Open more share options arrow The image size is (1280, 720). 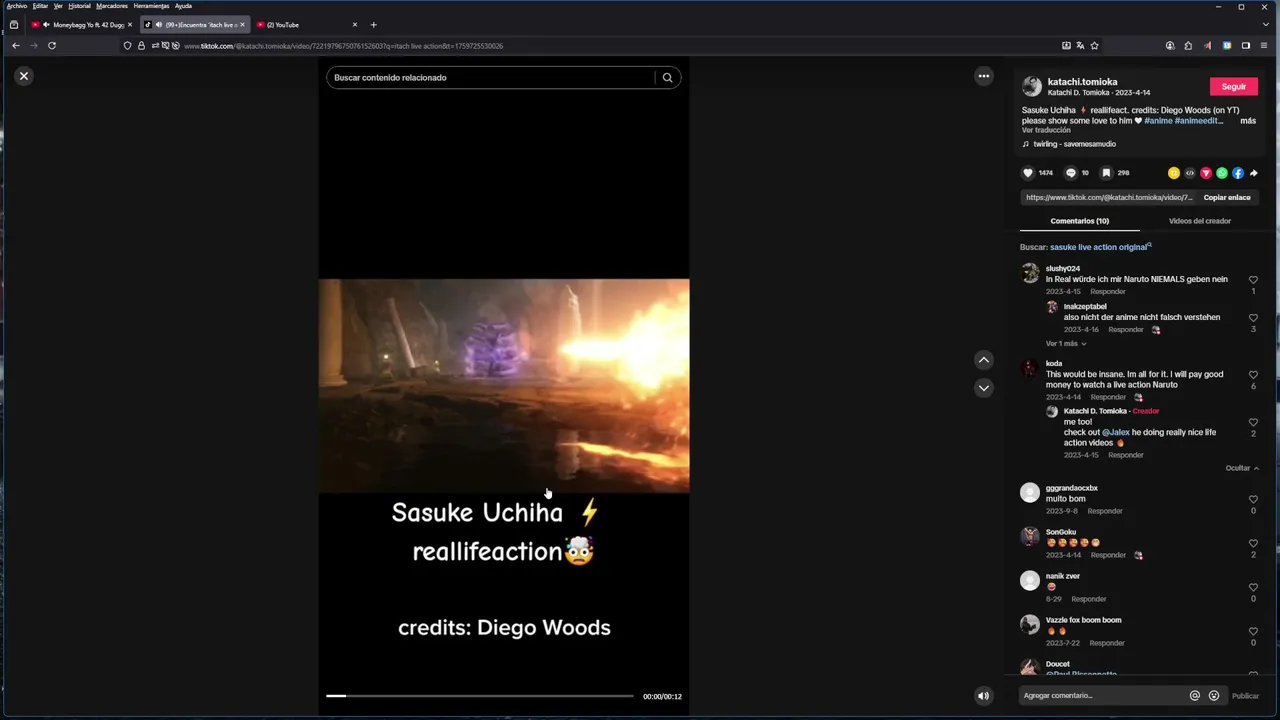coord(1254,173)
